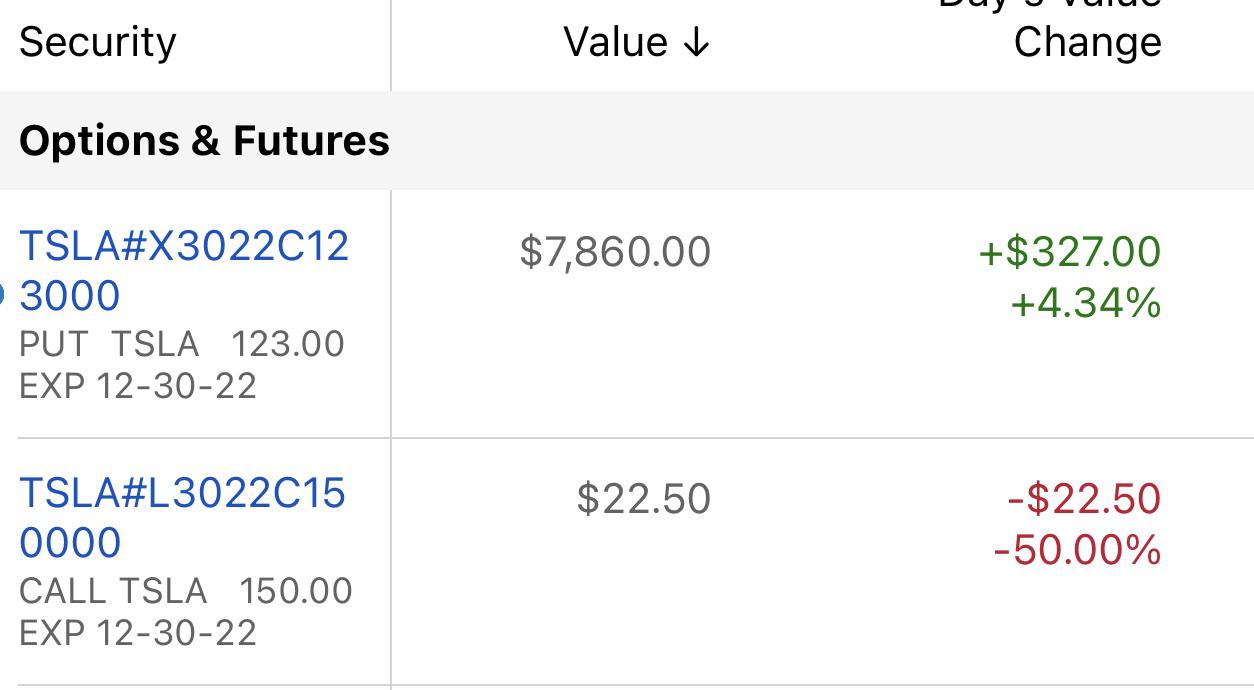Click the 150.00 strike price

296,591
